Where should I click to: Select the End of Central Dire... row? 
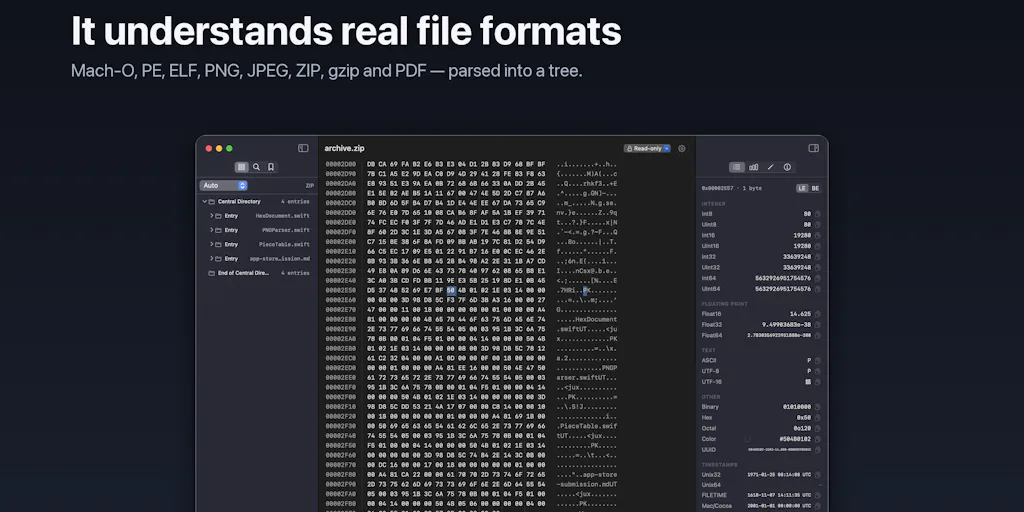[x=259, y=273]
